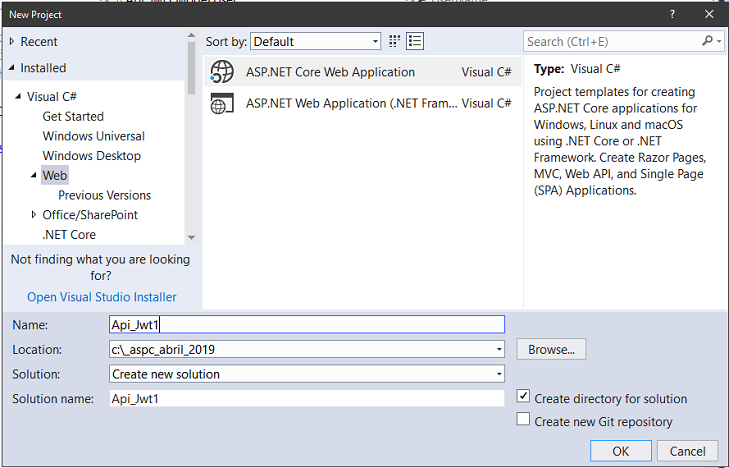Click the tree scrollbar up arrow
Viewport: 729px width, 468px height.
click(191, 35)
